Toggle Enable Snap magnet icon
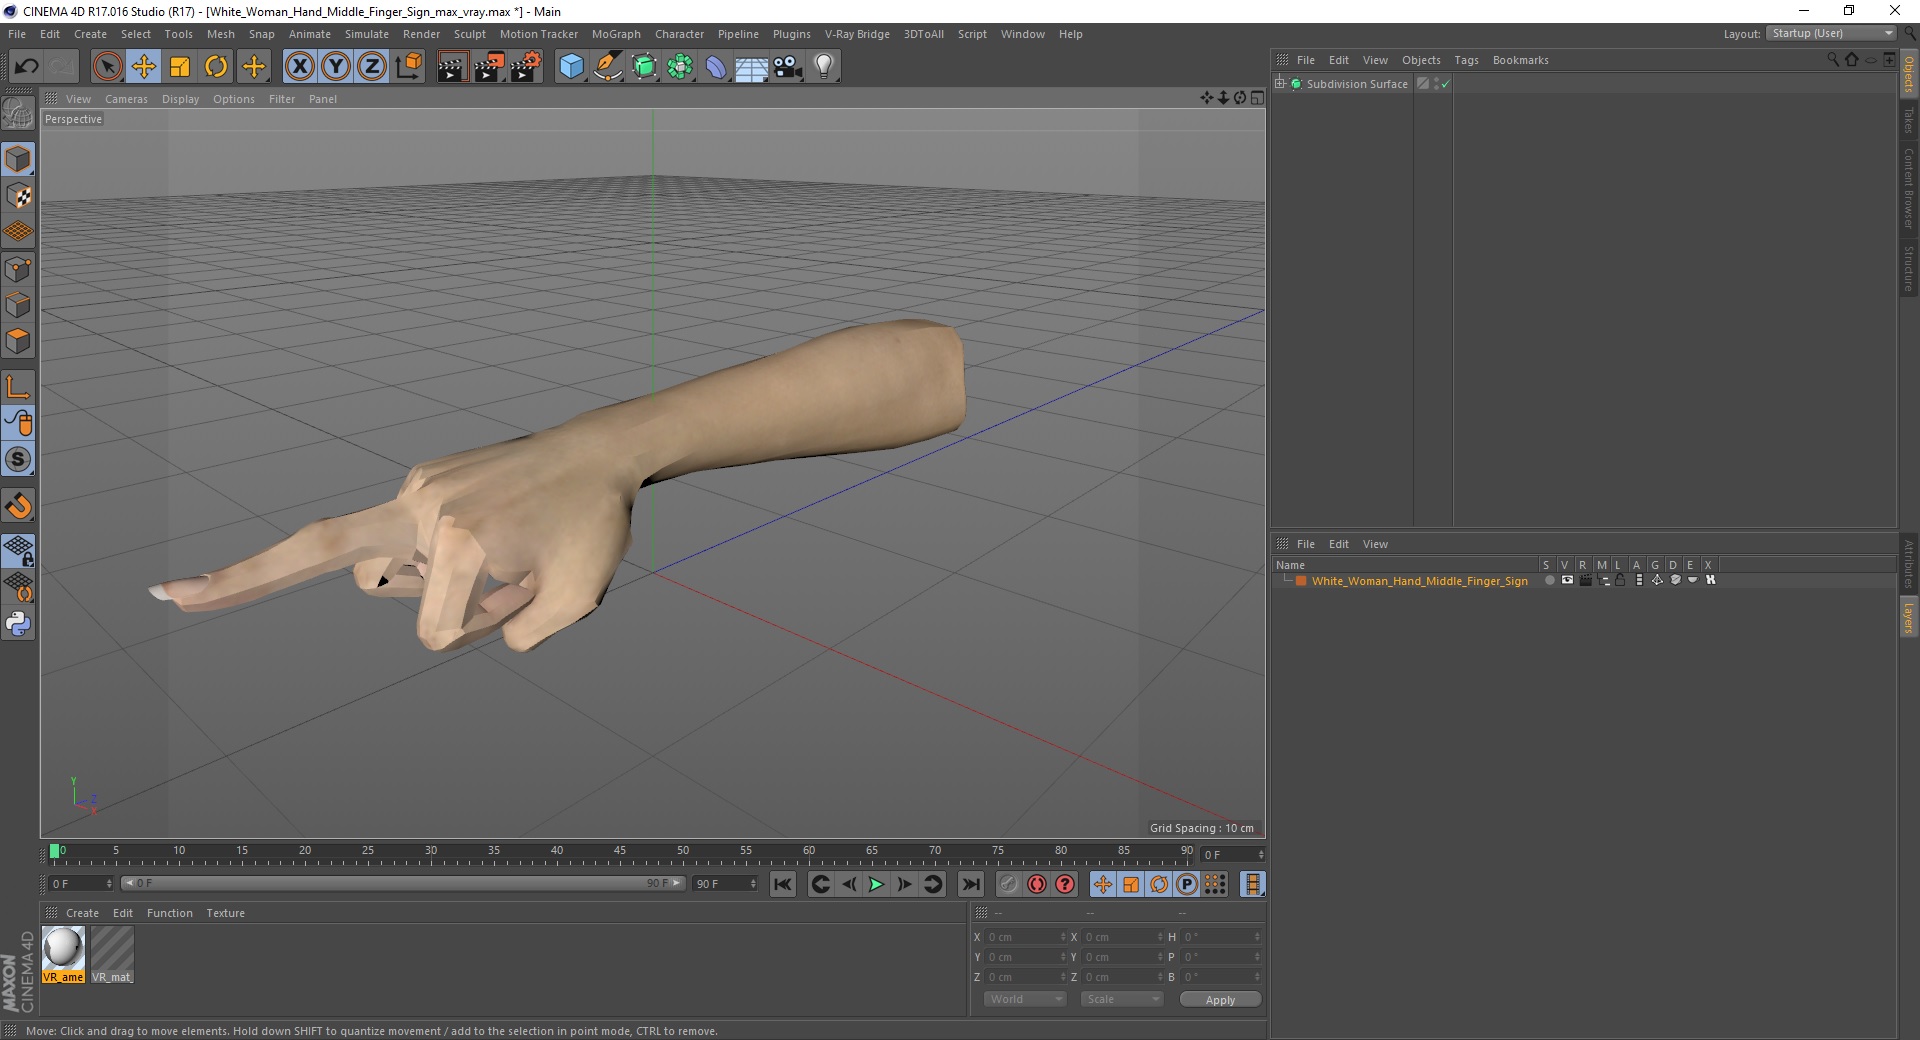Screen dimensions: 1920x1040 point(18,506)
